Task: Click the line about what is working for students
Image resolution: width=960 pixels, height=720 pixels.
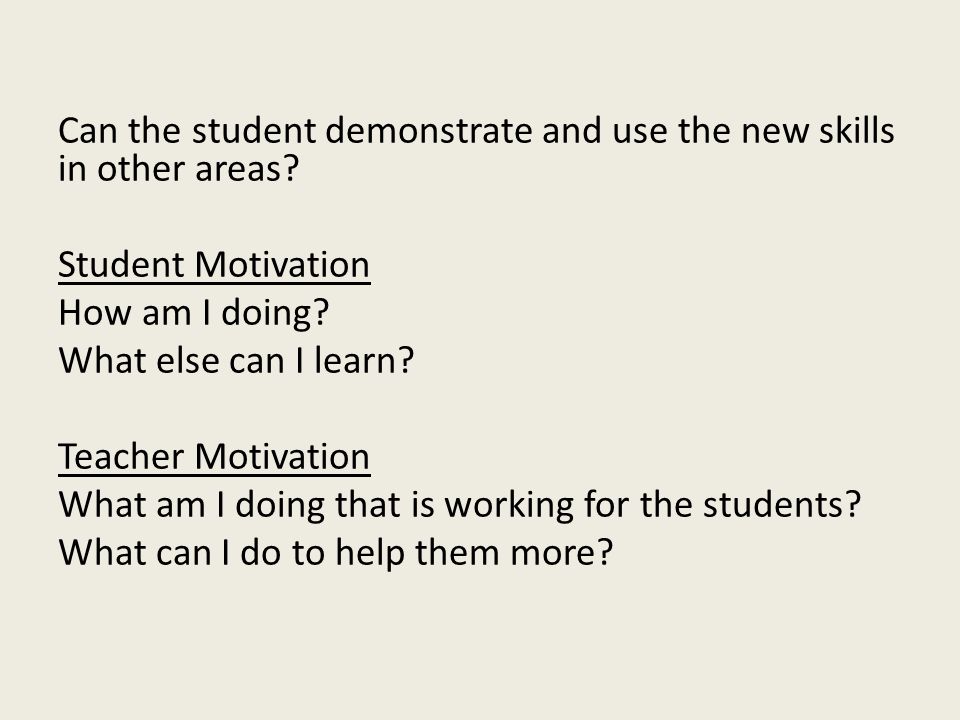Action: coord(460,505)
